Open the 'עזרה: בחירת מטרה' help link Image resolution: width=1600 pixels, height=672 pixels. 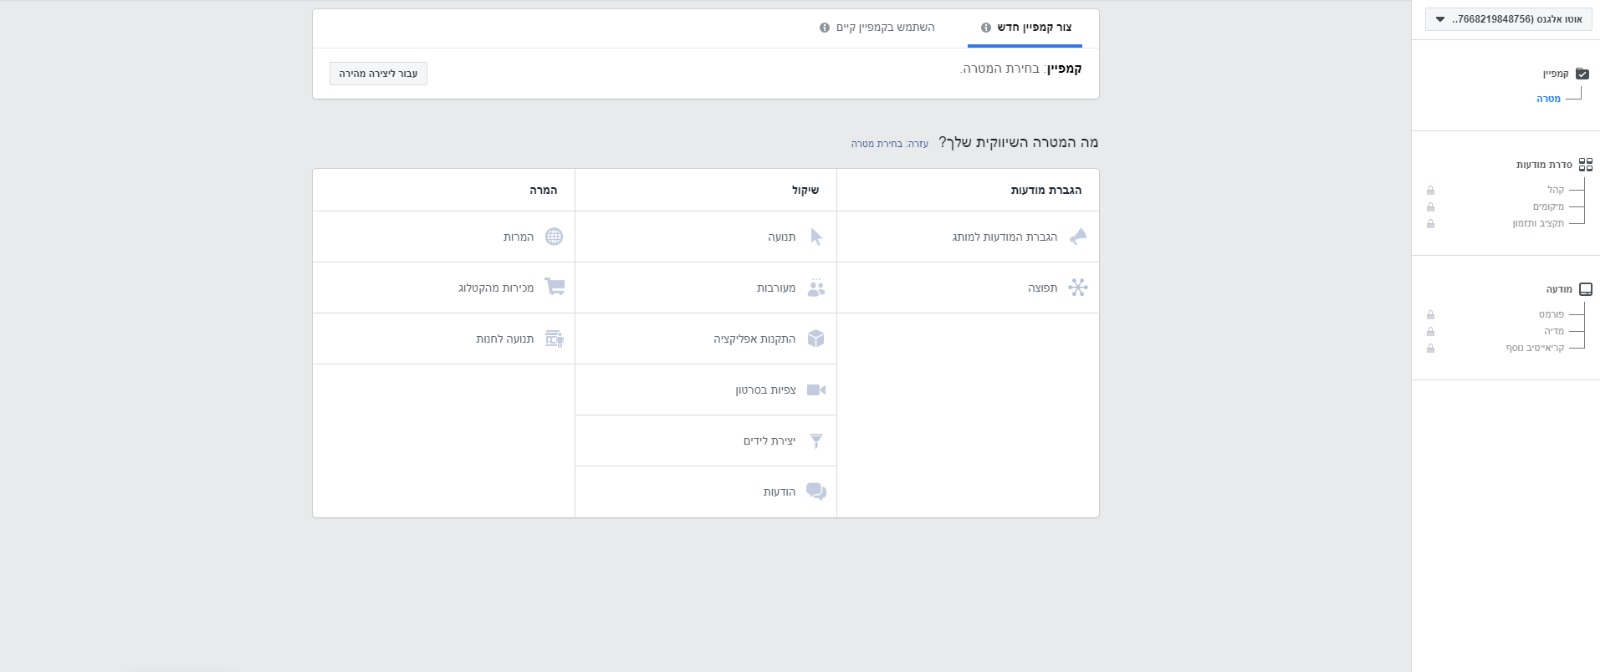(x=889, y=144)
